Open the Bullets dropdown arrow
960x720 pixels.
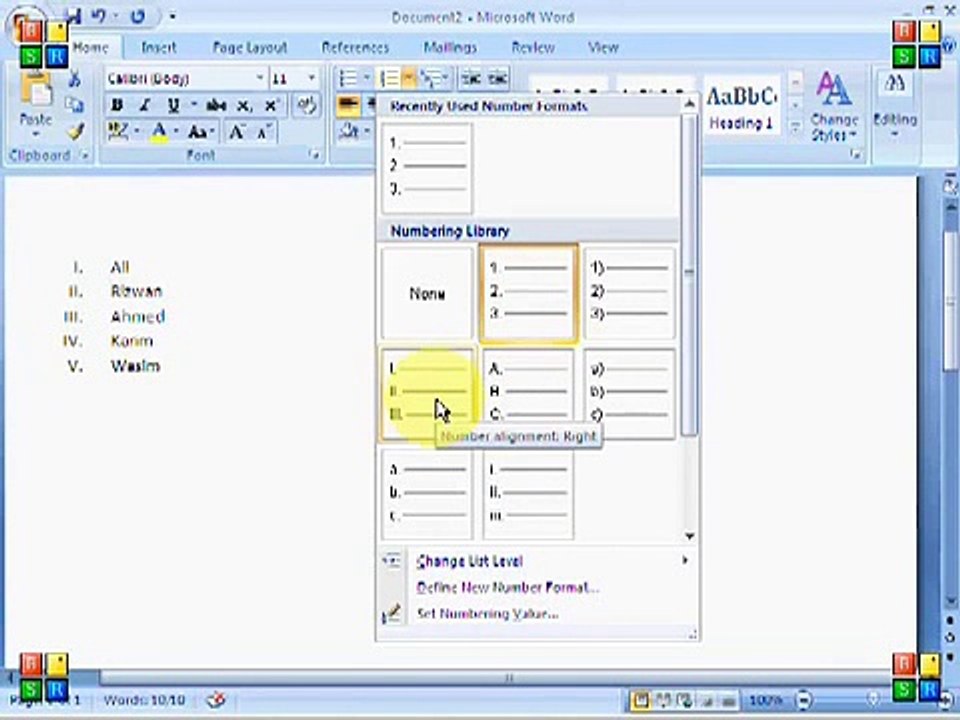pos(367,78)
